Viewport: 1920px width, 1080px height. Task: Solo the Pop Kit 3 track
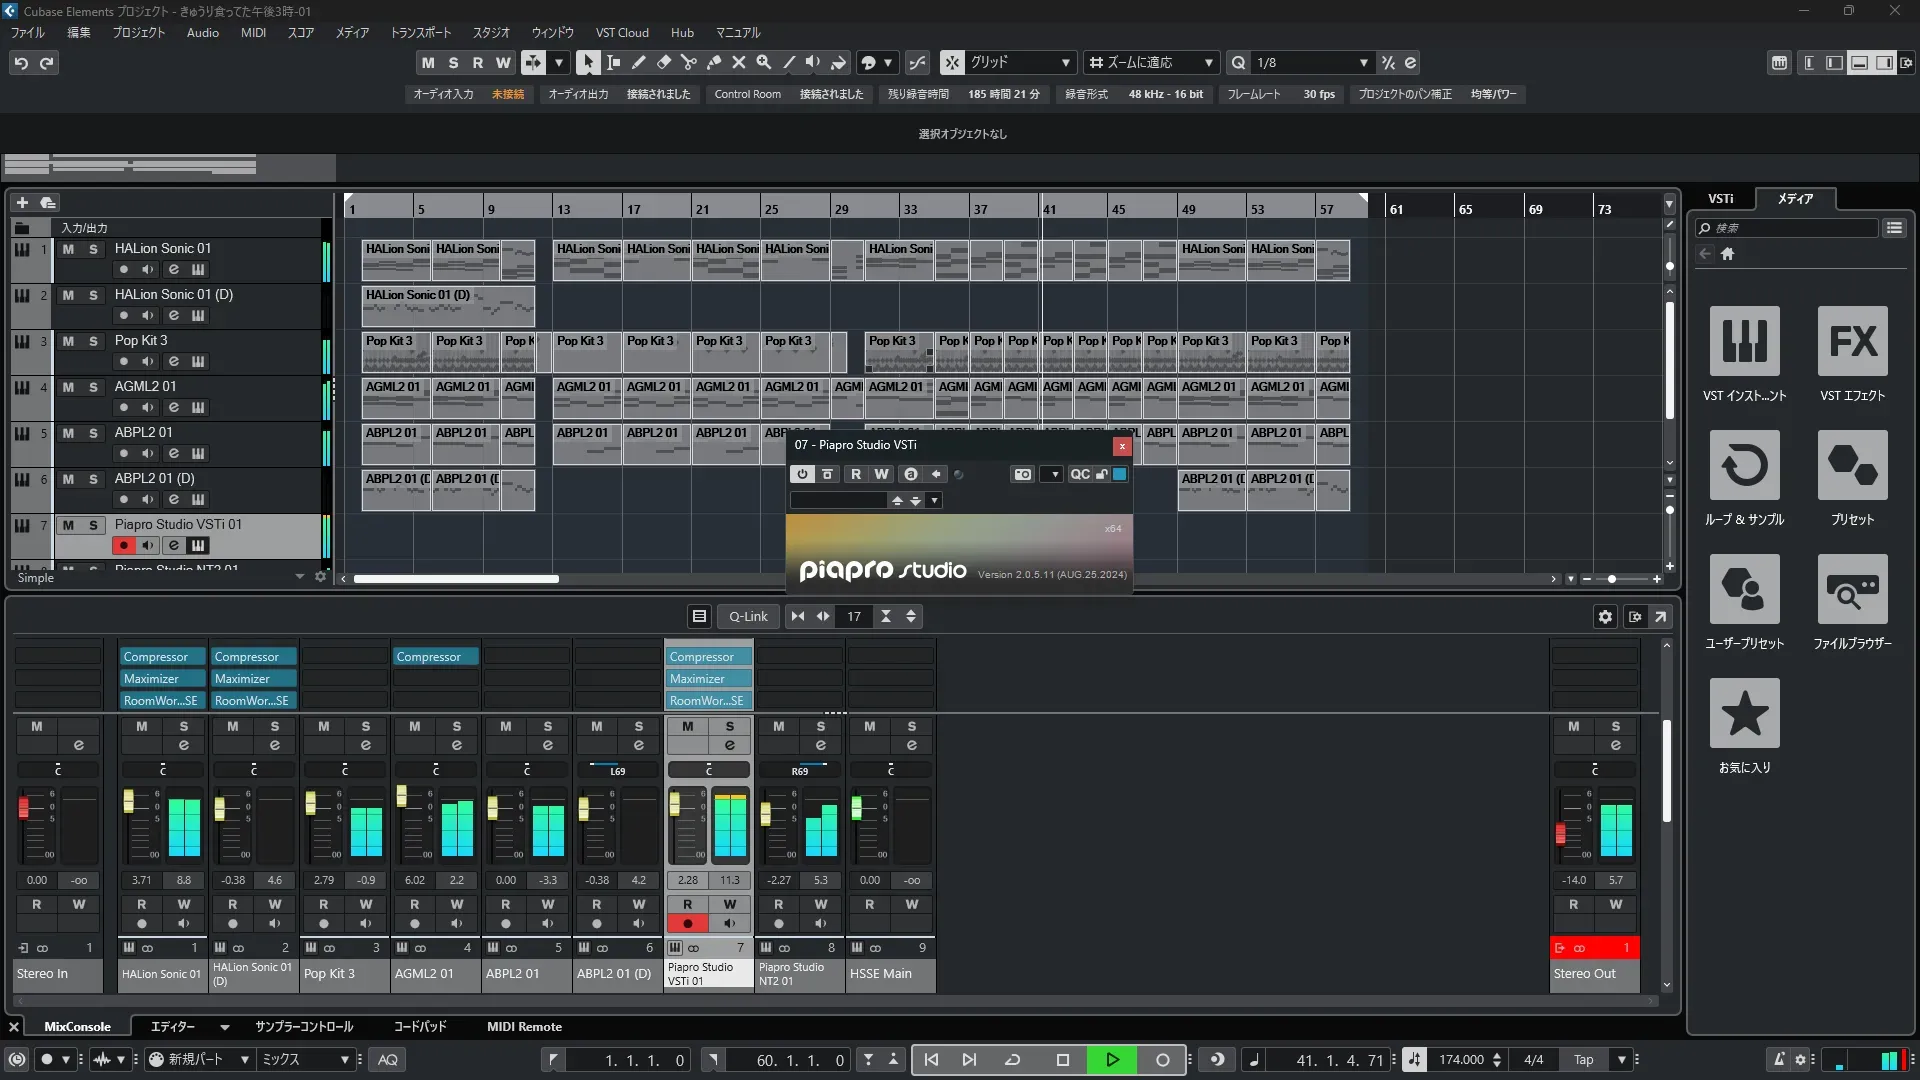tap(93, 341)
